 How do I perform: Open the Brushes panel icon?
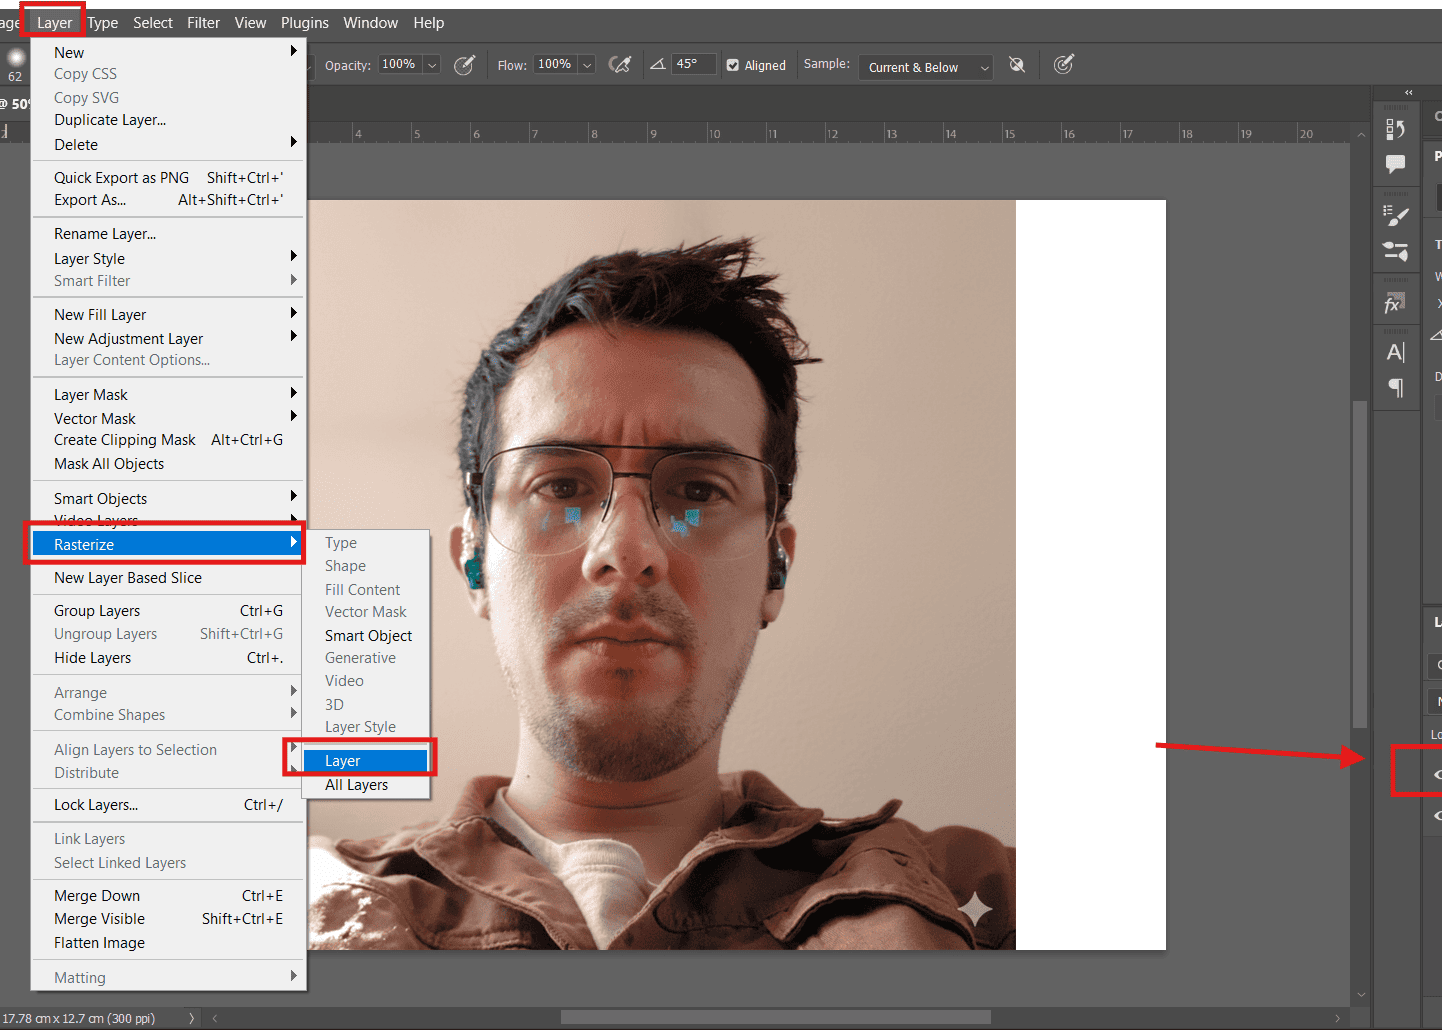pyautogui.click(x=1395, y=250)
